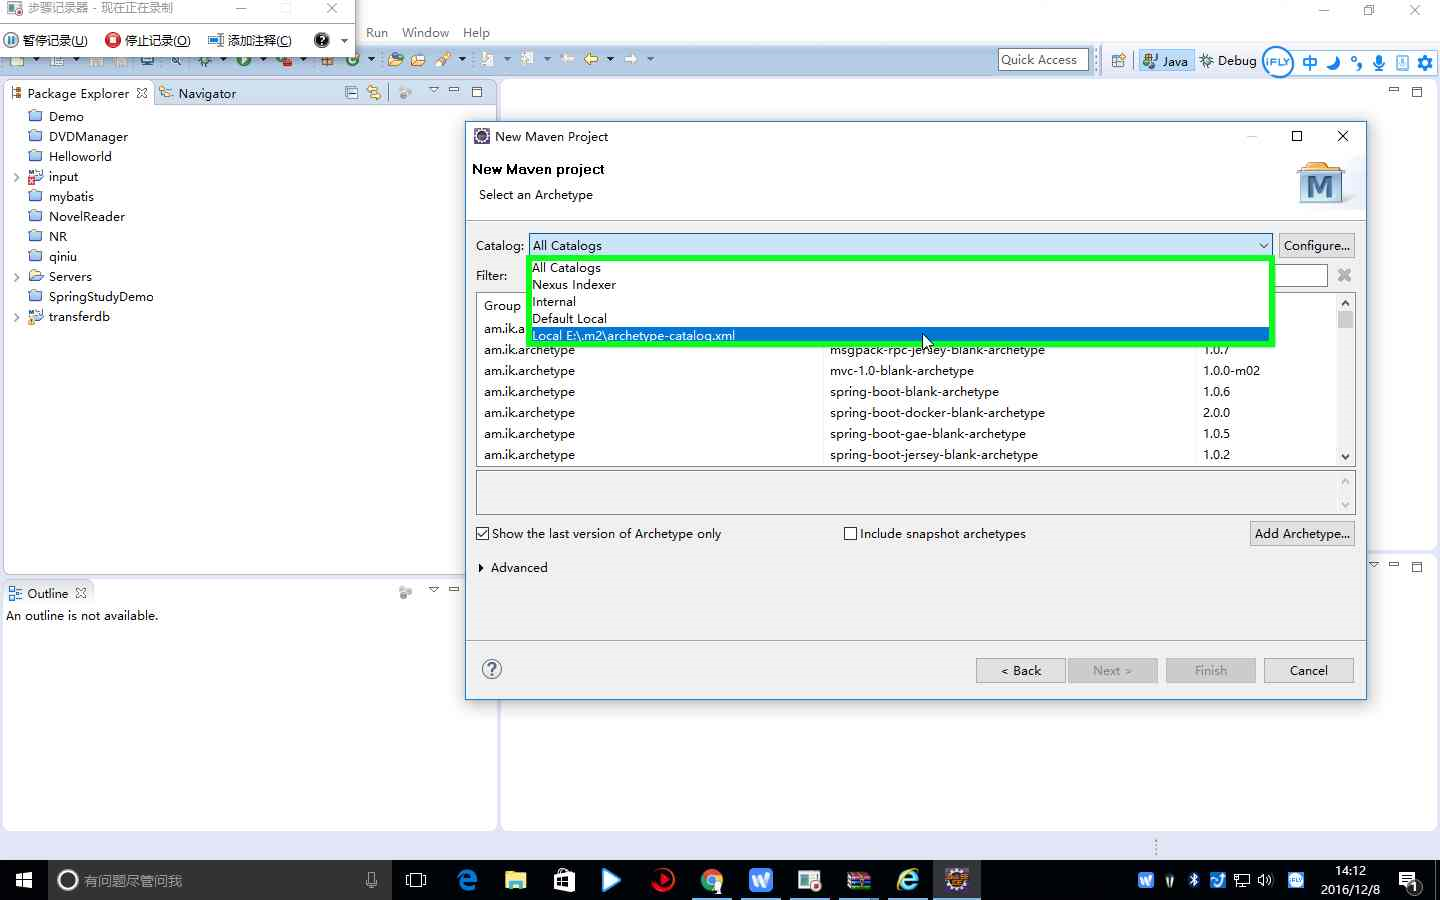Choose Nexus Indexer catalog option
The width and height of the screenshot is (1440, 900).
tap(900, 285)
